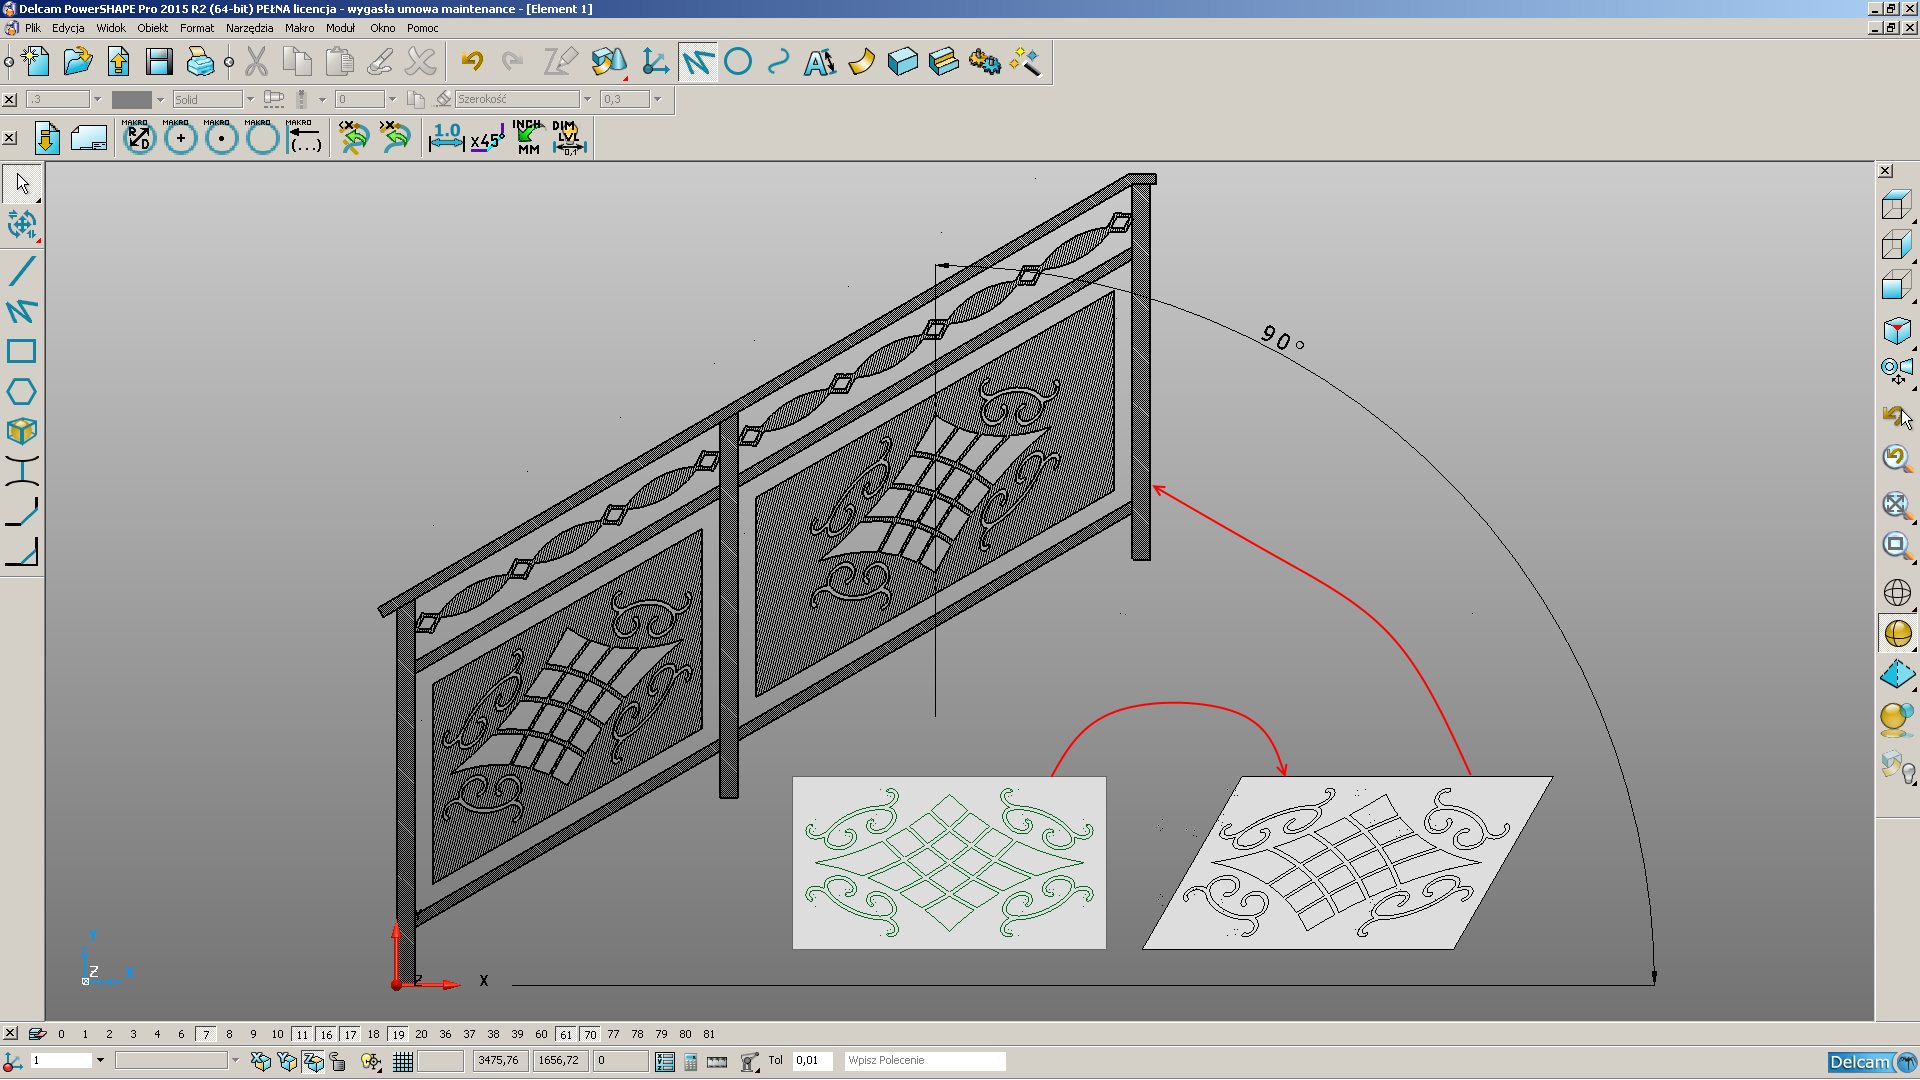This screenshot has height=1080, width=1920.
Task: Open the text creation tool
Action: pyautogui.click(x=819, y=62)
